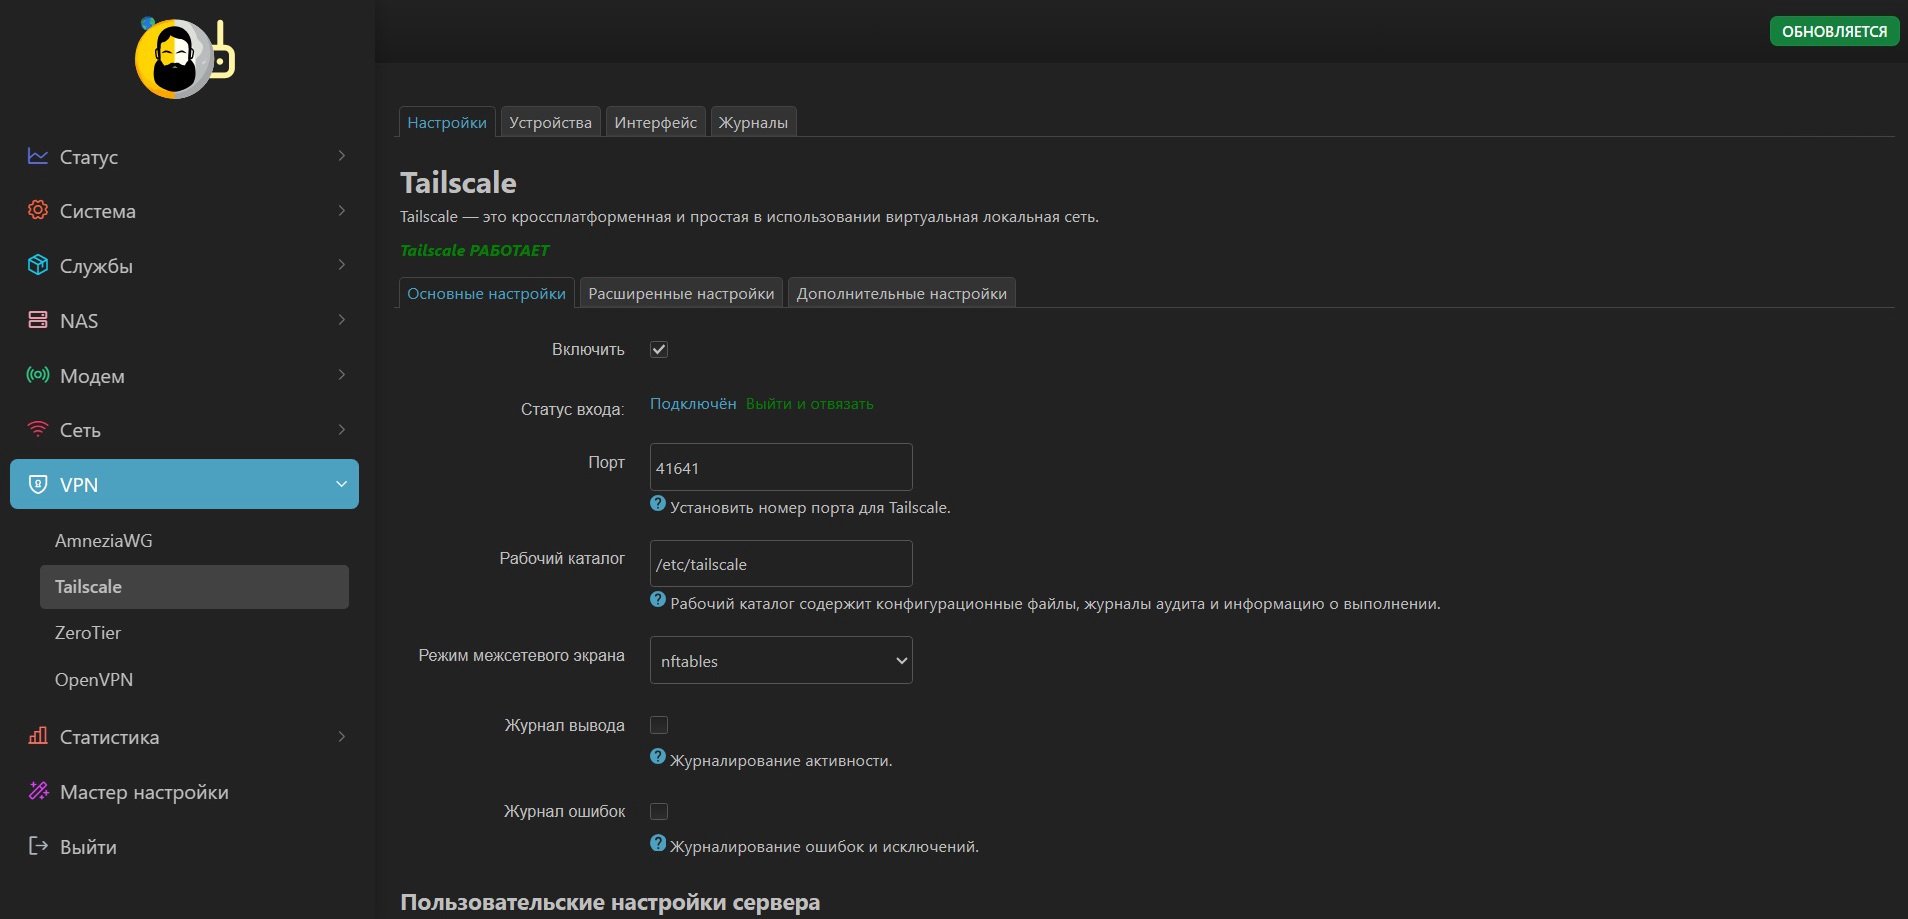Switch to the 'Интерфейс' tab
This screenshot has height=919, width=1908.
[656, 122]
